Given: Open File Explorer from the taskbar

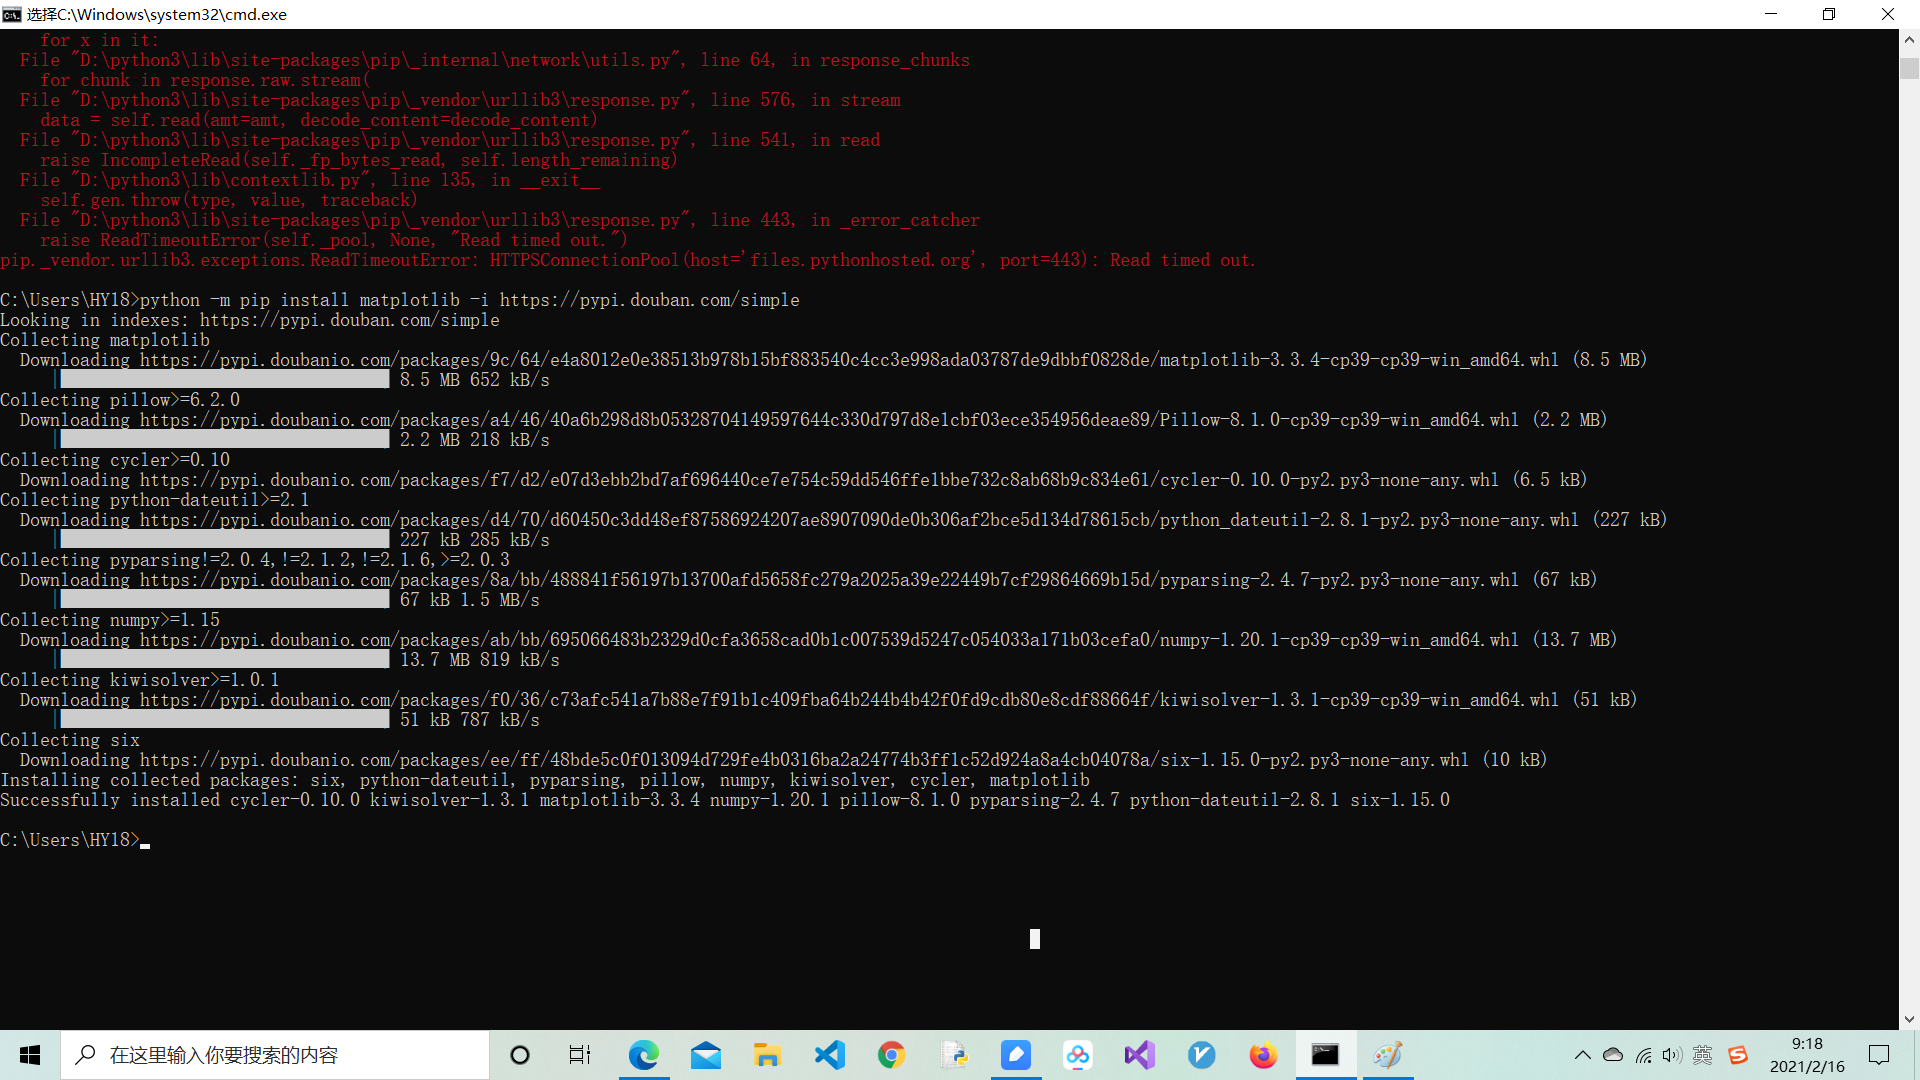Looking at the screenshot, I should point(767,1055).
